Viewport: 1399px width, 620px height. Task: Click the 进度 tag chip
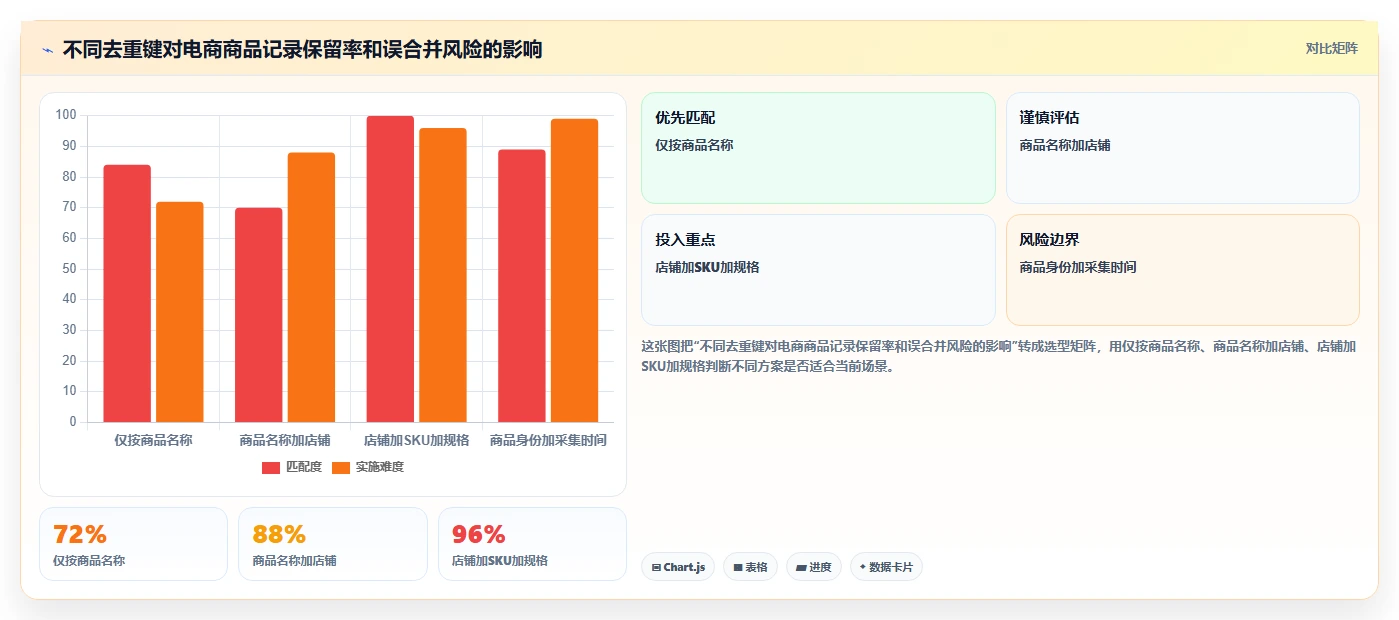(x=814, y=567)
